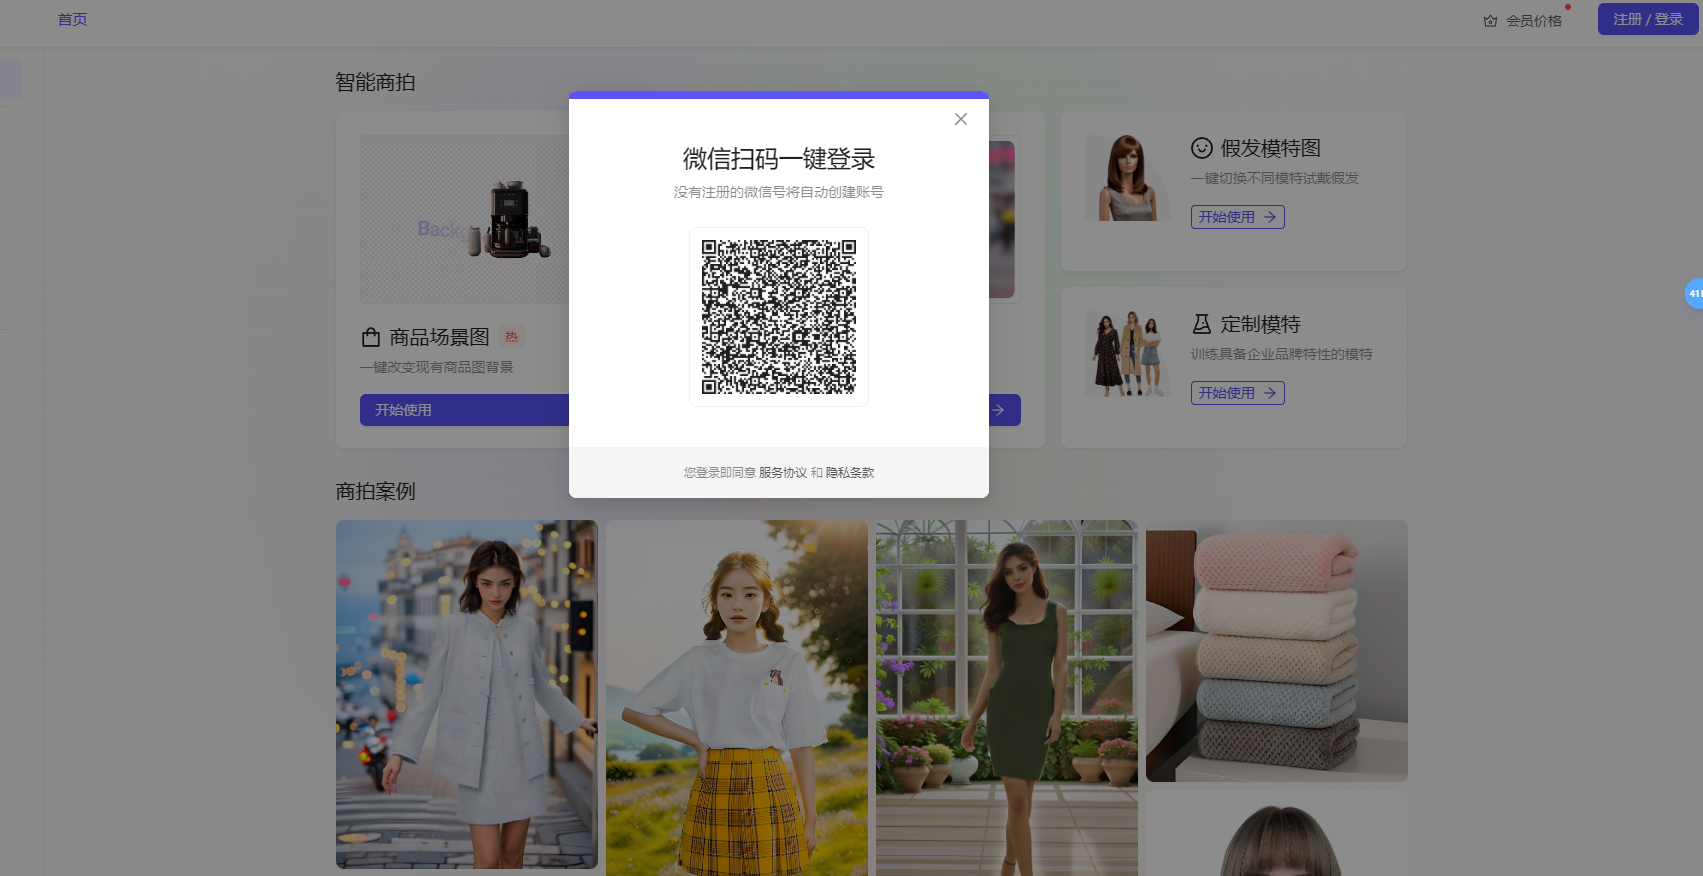Open 会员价格 membership pricing
This screenshot has width=1703, height=876.
(1534, 21)
